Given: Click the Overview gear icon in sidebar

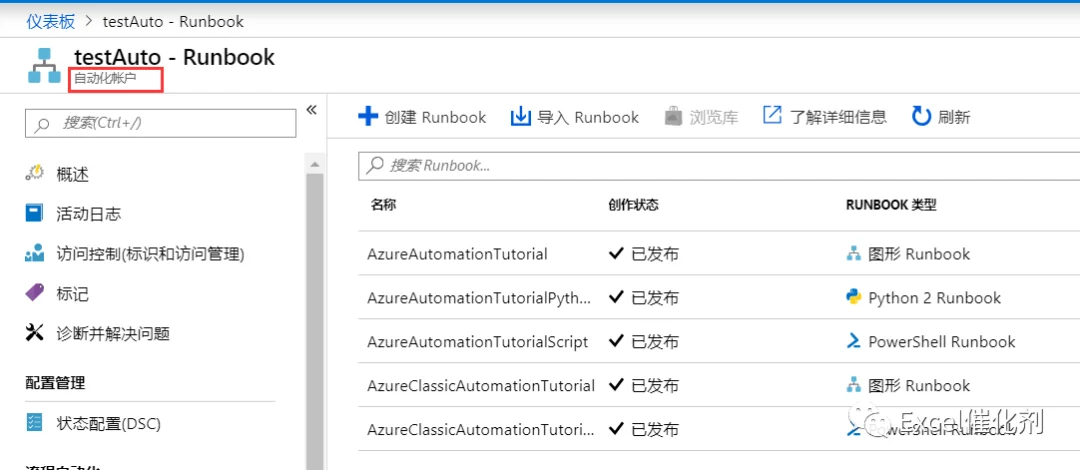Looking at the screenshot, I should coord(34,173).
